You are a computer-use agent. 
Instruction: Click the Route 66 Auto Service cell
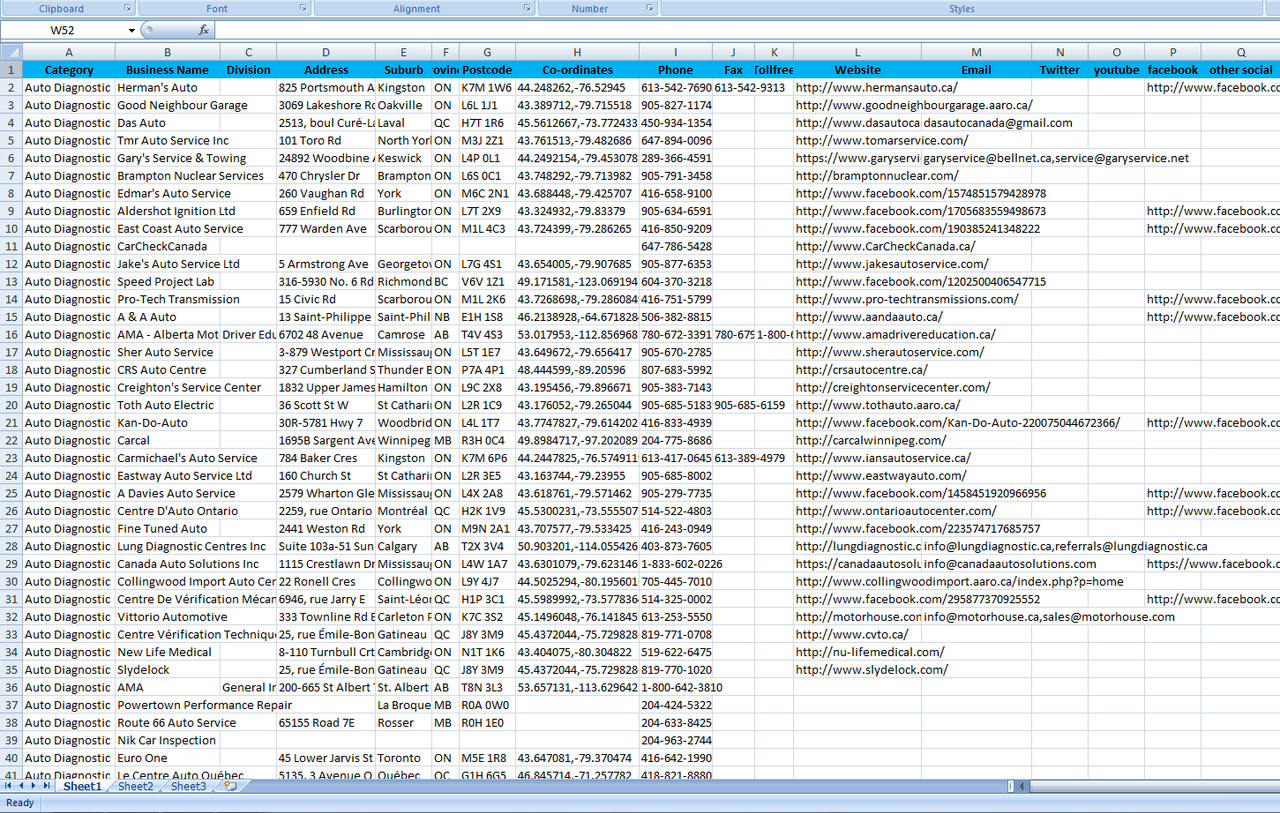167,723
